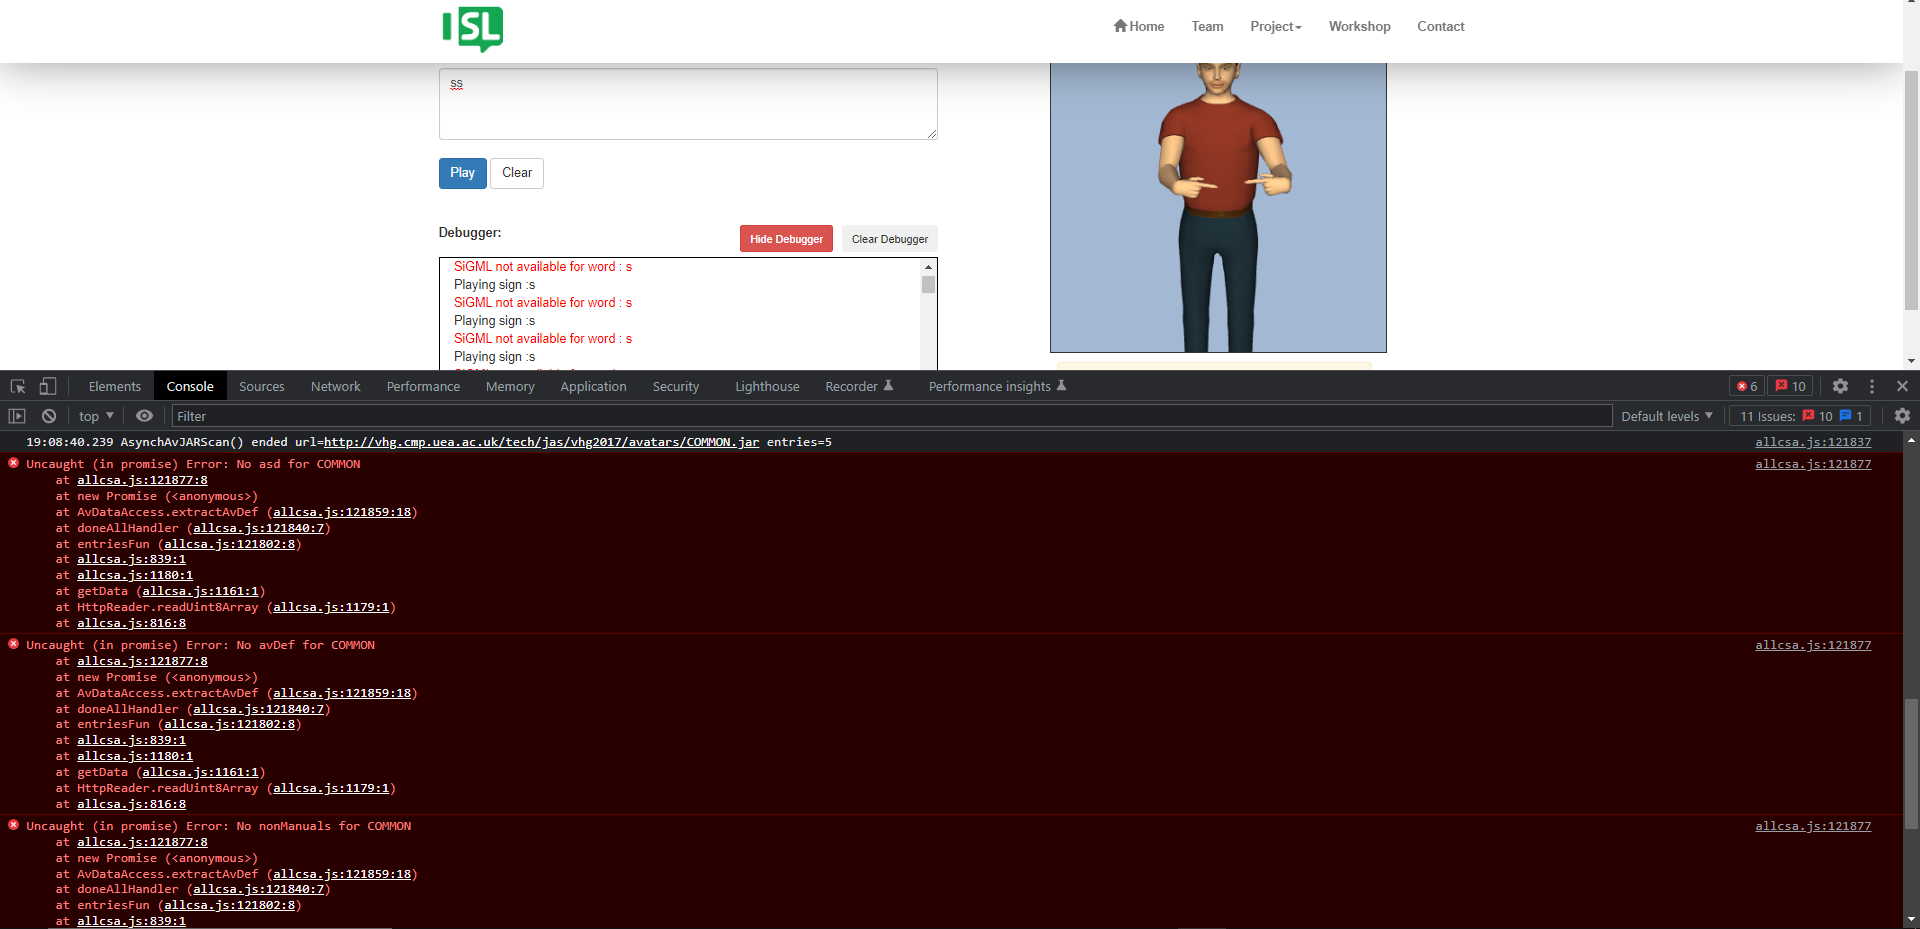Image resolution: width=1920 pixels, height=929 pixels.
Task: Open the console sidebar
Action: pyautogui.click(x=16, y=416)
